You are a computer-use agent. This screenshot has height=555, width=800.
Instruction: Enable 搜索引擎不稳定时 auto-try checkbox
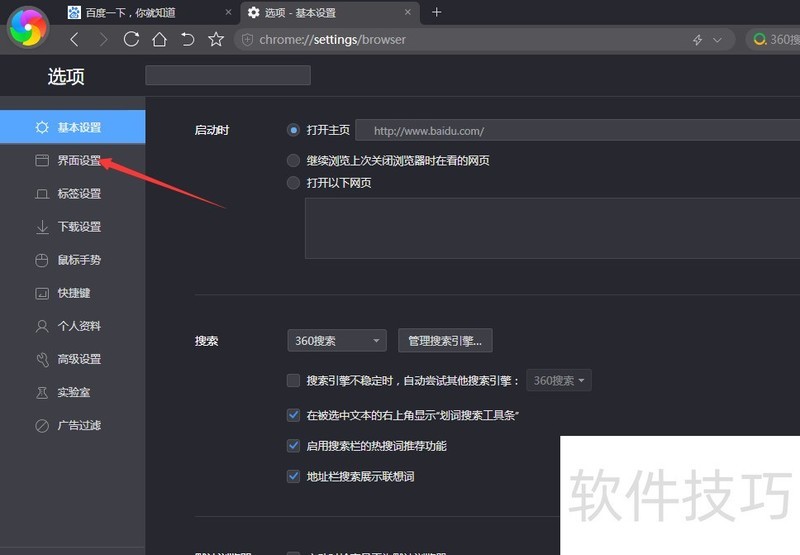293,381
